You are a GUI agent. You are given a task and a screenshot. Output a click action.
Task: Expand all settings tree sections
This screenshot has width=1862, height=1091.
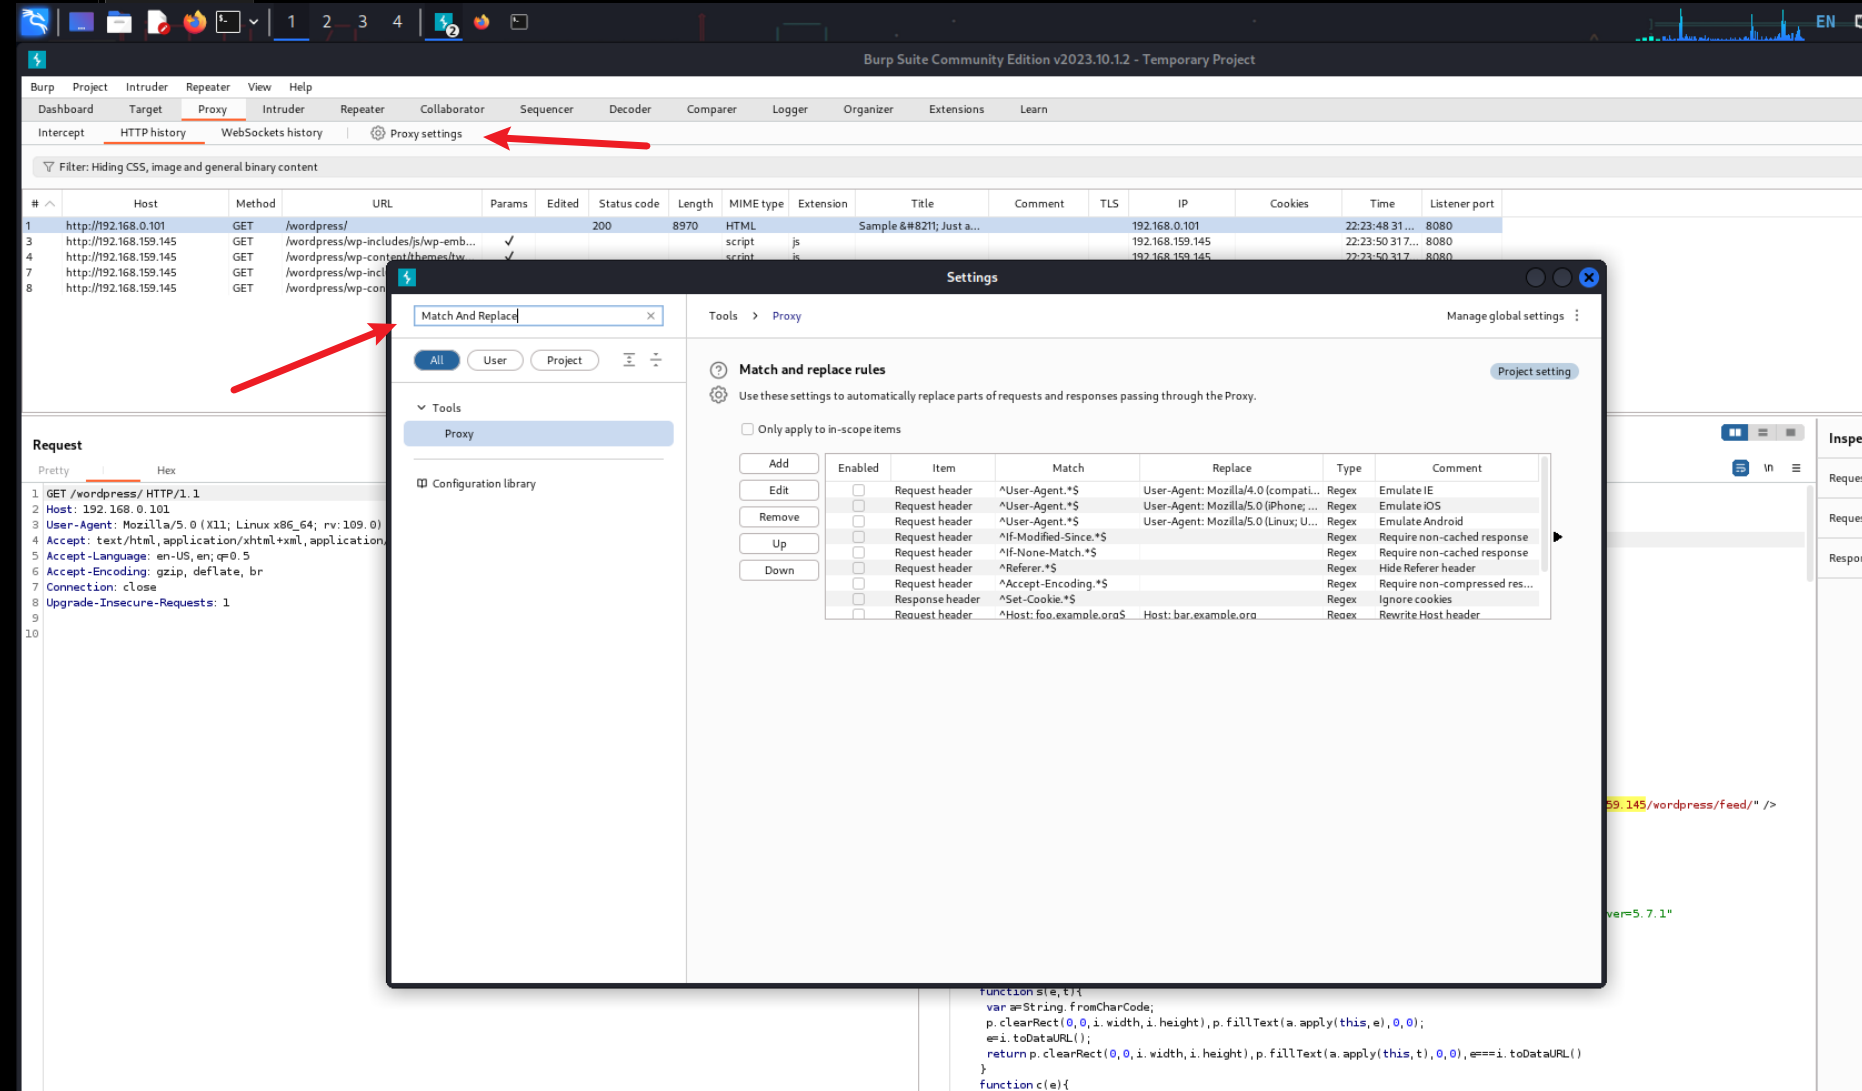(x=629, y=360)
